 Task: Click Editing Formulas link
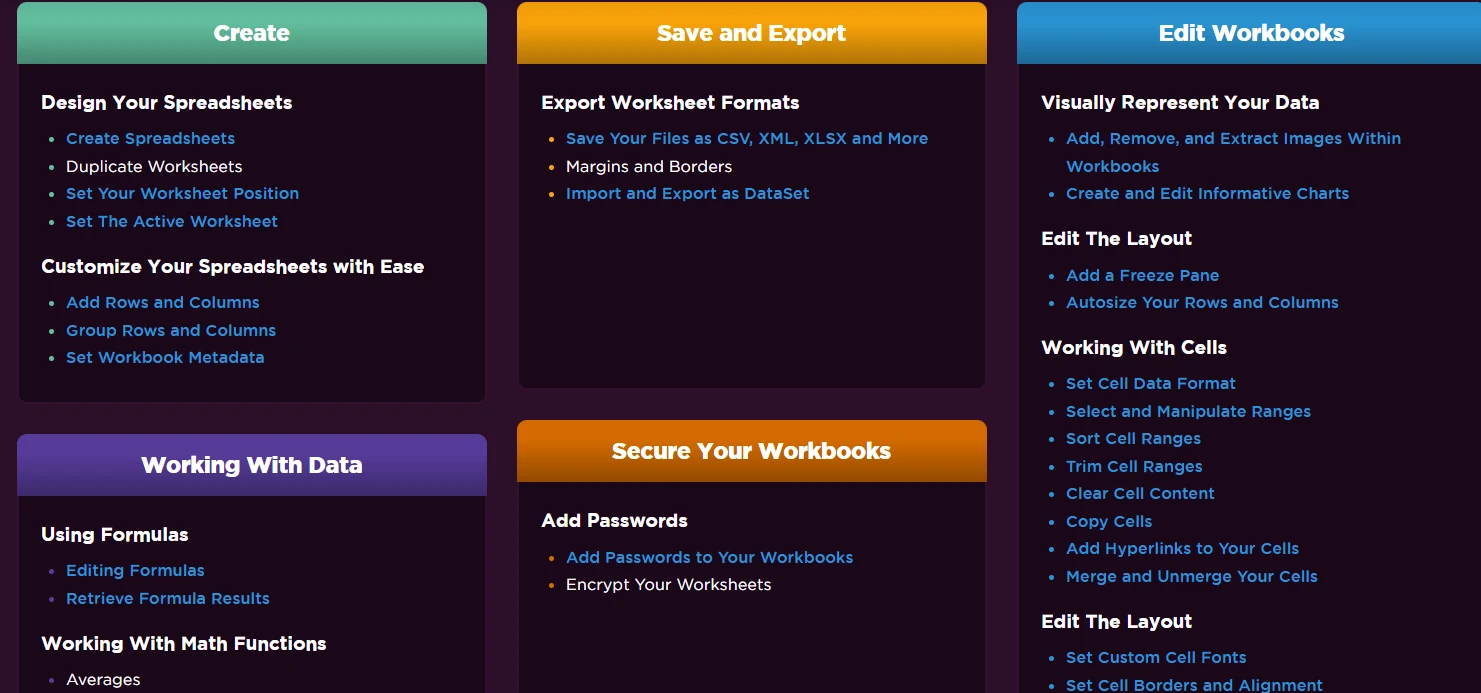pos(135,571)
